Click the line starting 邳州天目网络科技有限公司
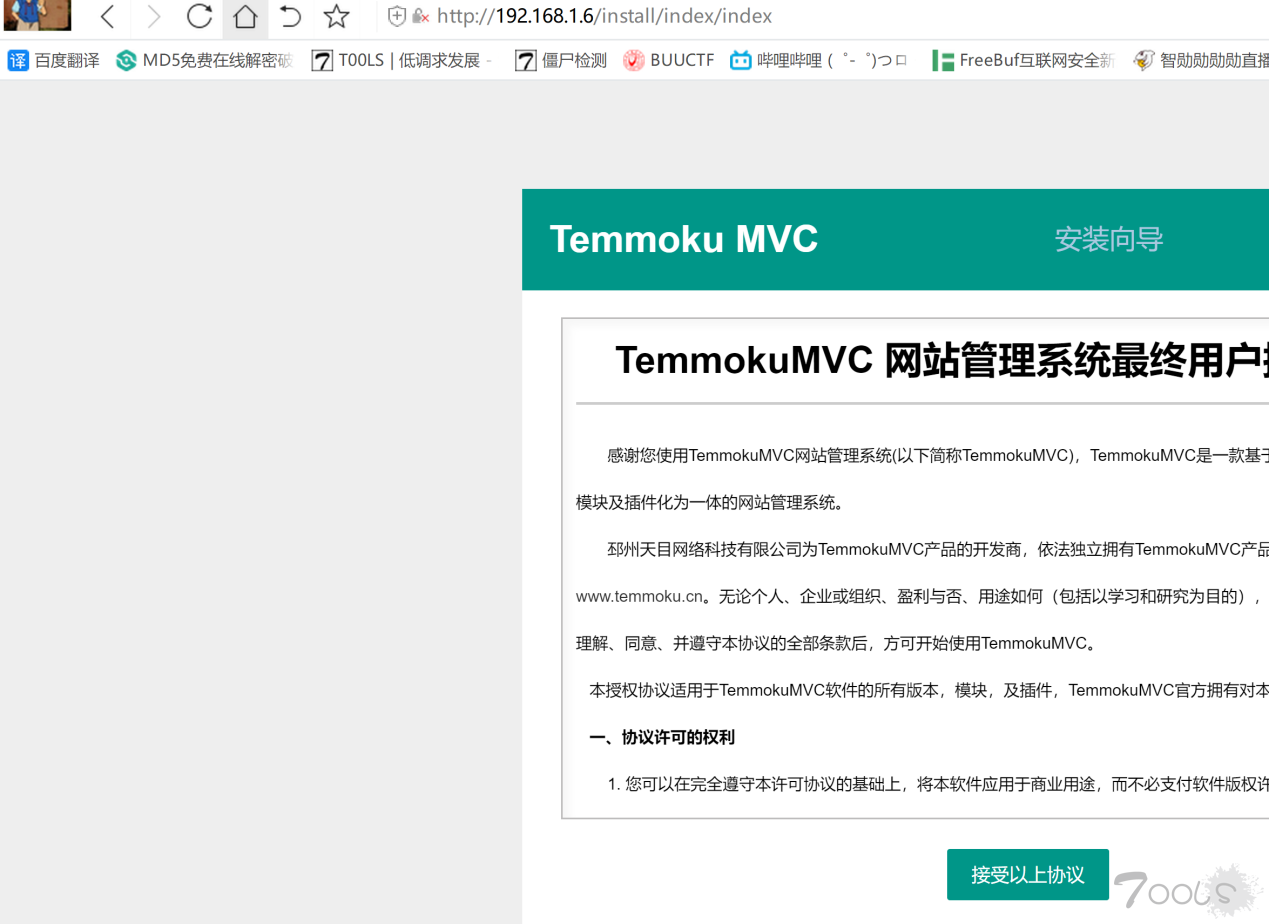This screenshot has width=1269, height=924. click(938, 549)
